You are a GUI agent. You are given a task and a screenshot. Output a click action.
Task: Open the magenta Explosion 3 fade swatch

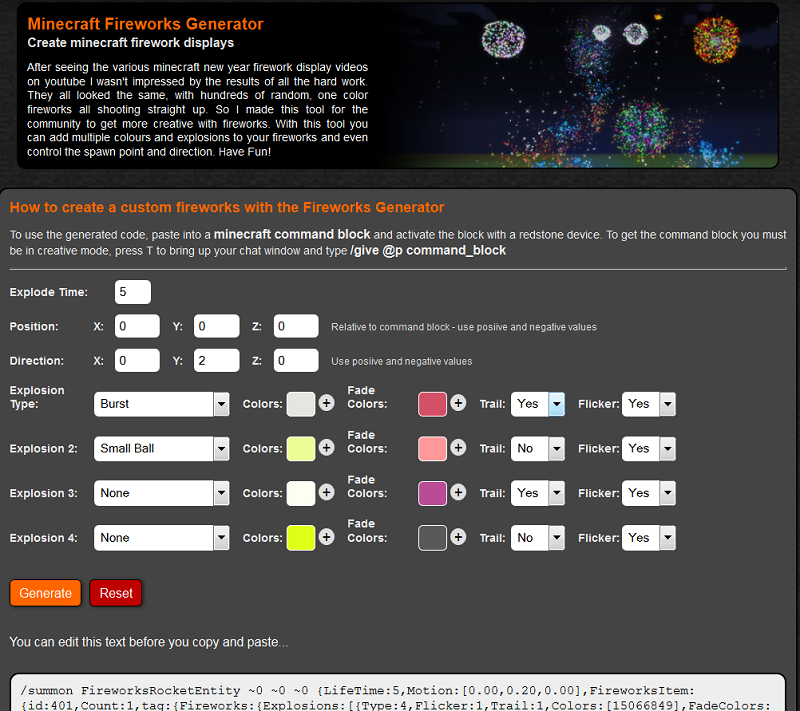point(432,493)
